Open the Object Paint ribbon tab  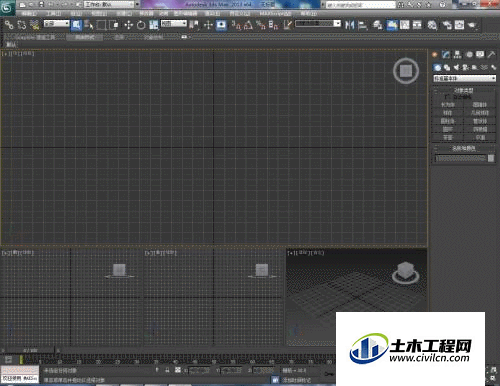[154, 37]
